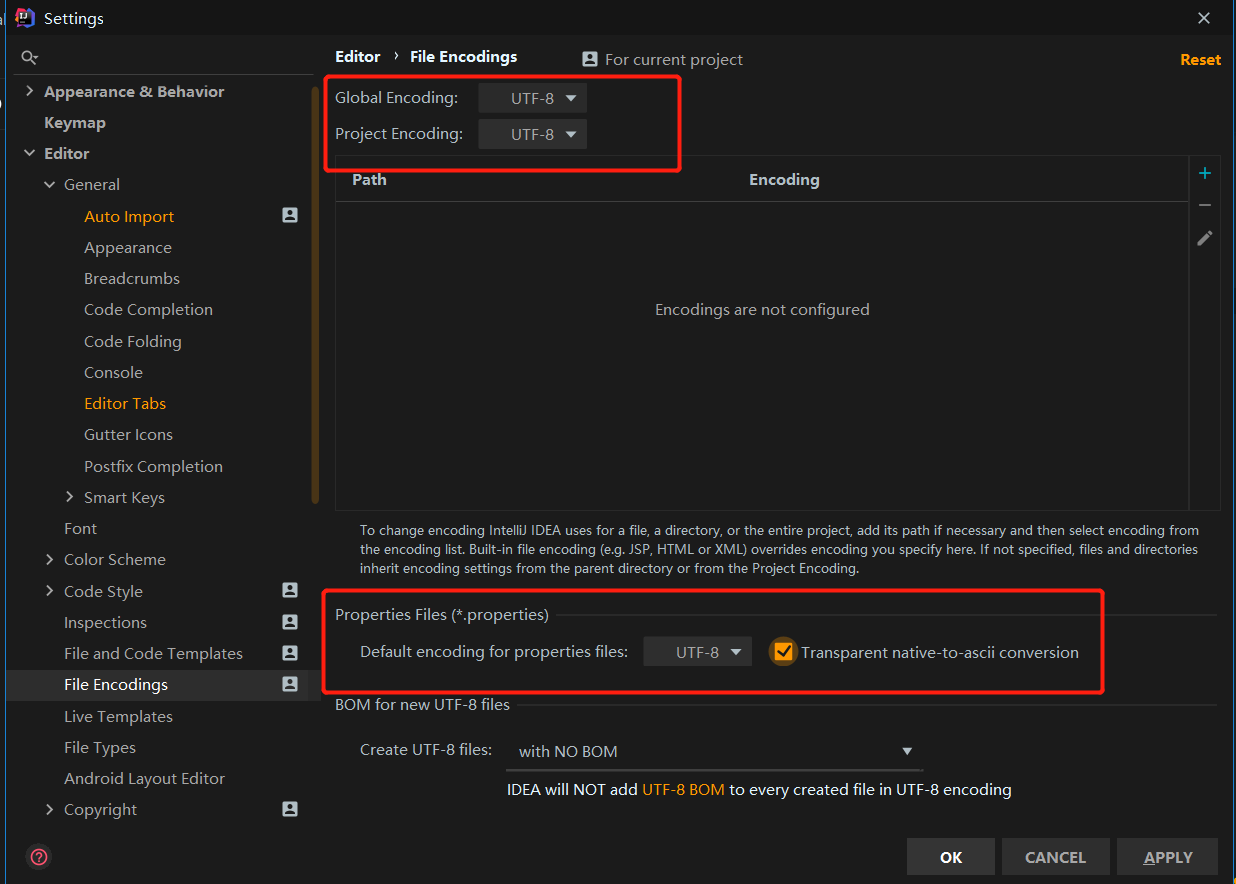Open Postfix Completion settings
This screenshot has height=884, width=1236.
coord(153,466)
